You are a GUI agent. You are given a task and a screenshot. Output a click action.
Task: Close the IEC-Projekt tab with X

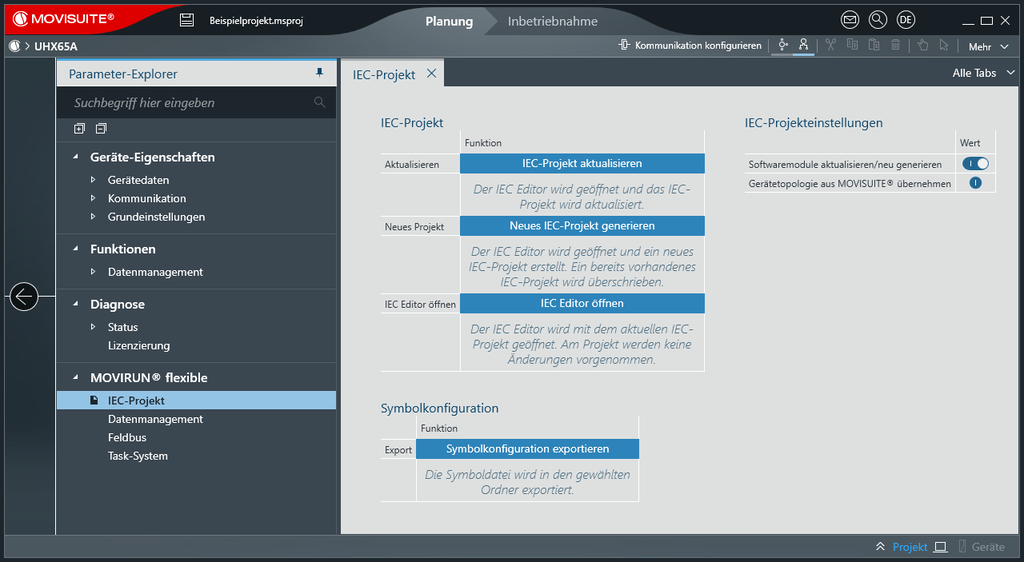[x=432, y=73]
